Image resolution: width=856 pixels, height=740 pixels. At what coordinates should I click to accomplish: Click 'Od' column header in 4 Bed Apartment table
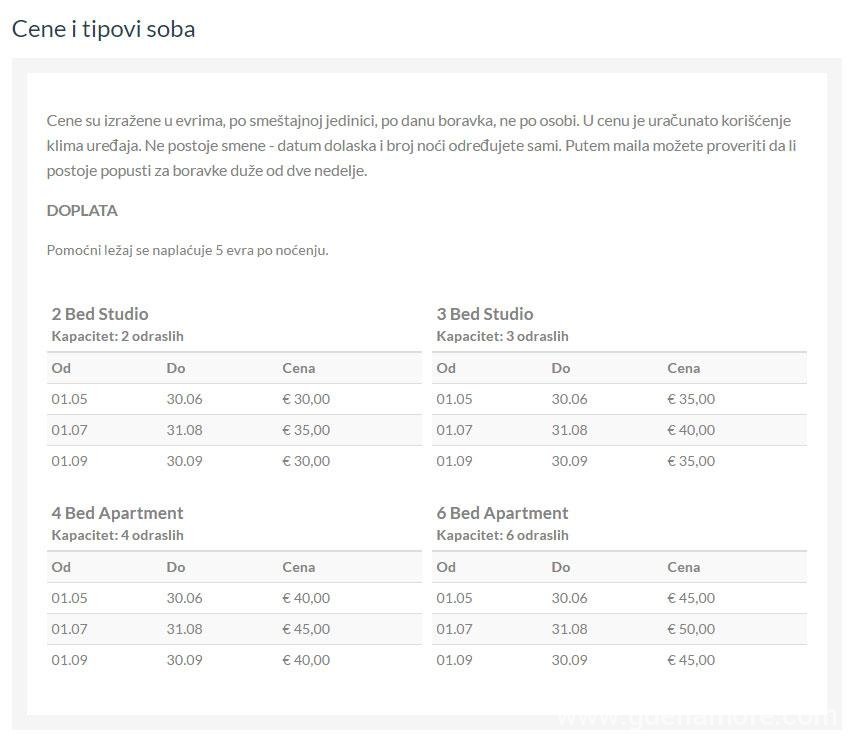coord(61,568)
